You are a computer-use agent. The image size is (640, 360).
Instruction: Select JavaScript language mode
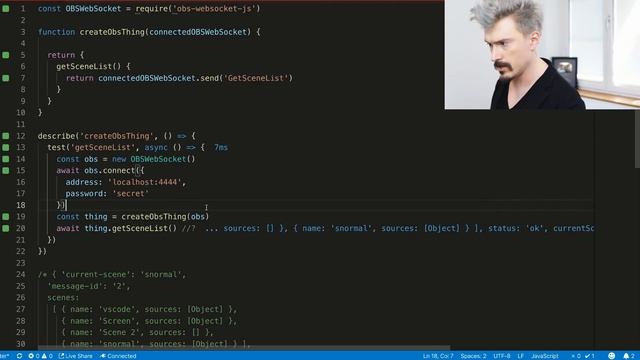544,356
